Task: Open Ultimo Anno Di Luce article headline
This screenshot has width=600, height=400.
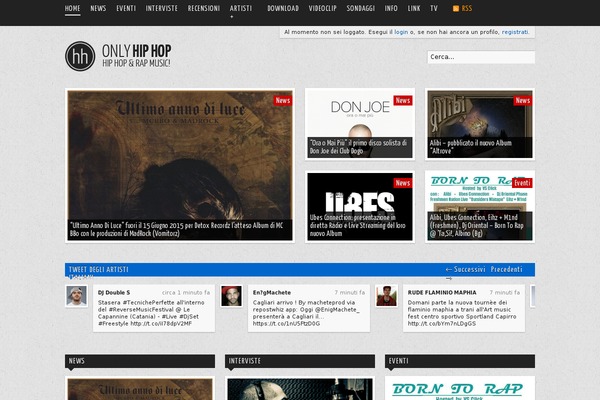Action: click(176, 229)
